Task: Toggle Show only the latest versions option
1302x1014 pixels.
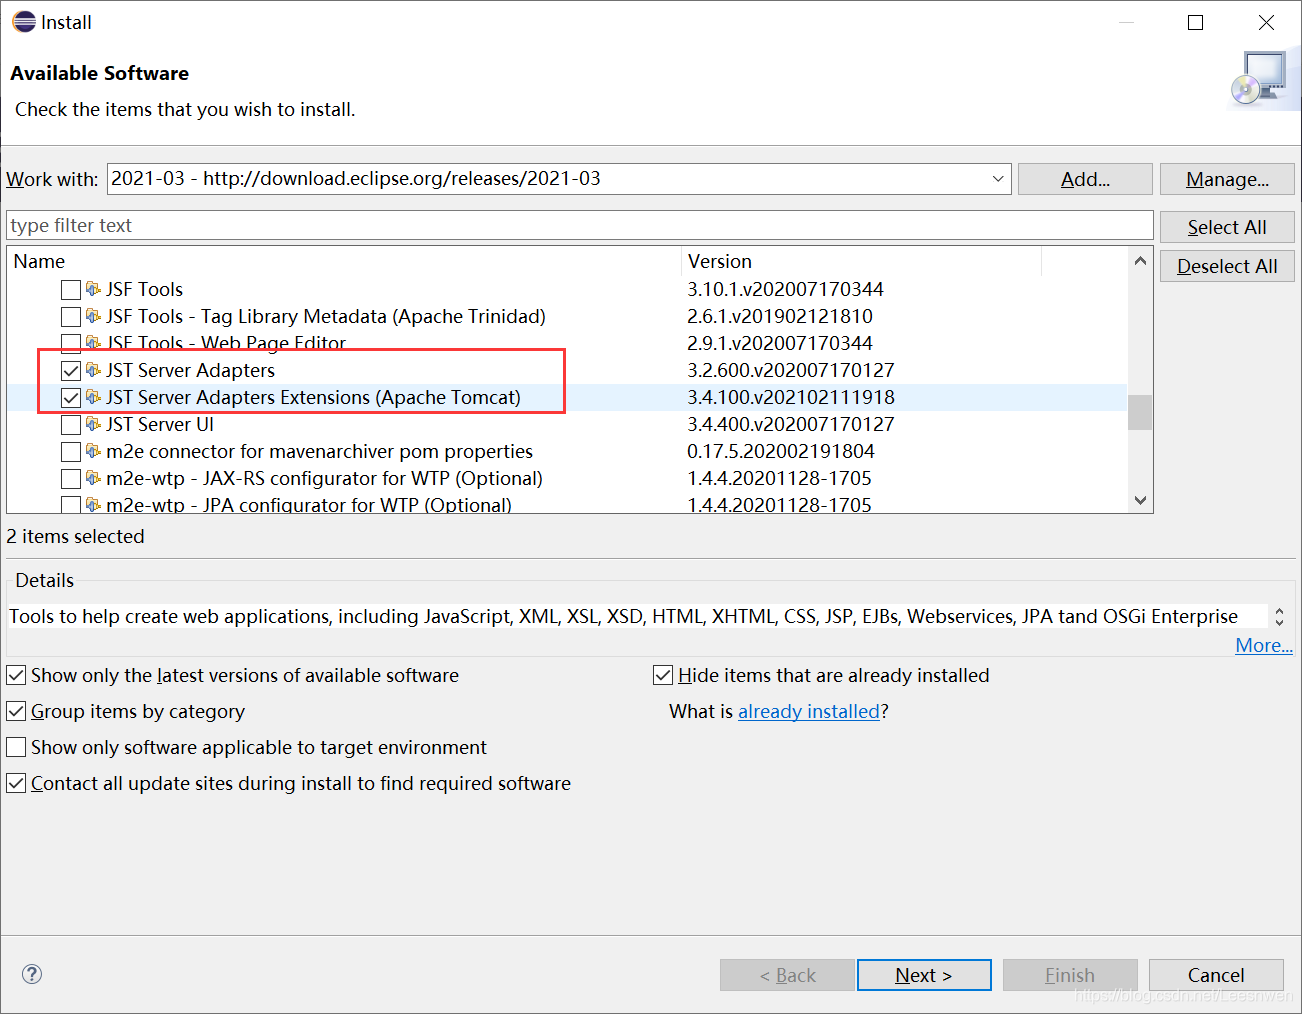Action: click(x=16, y=675)
